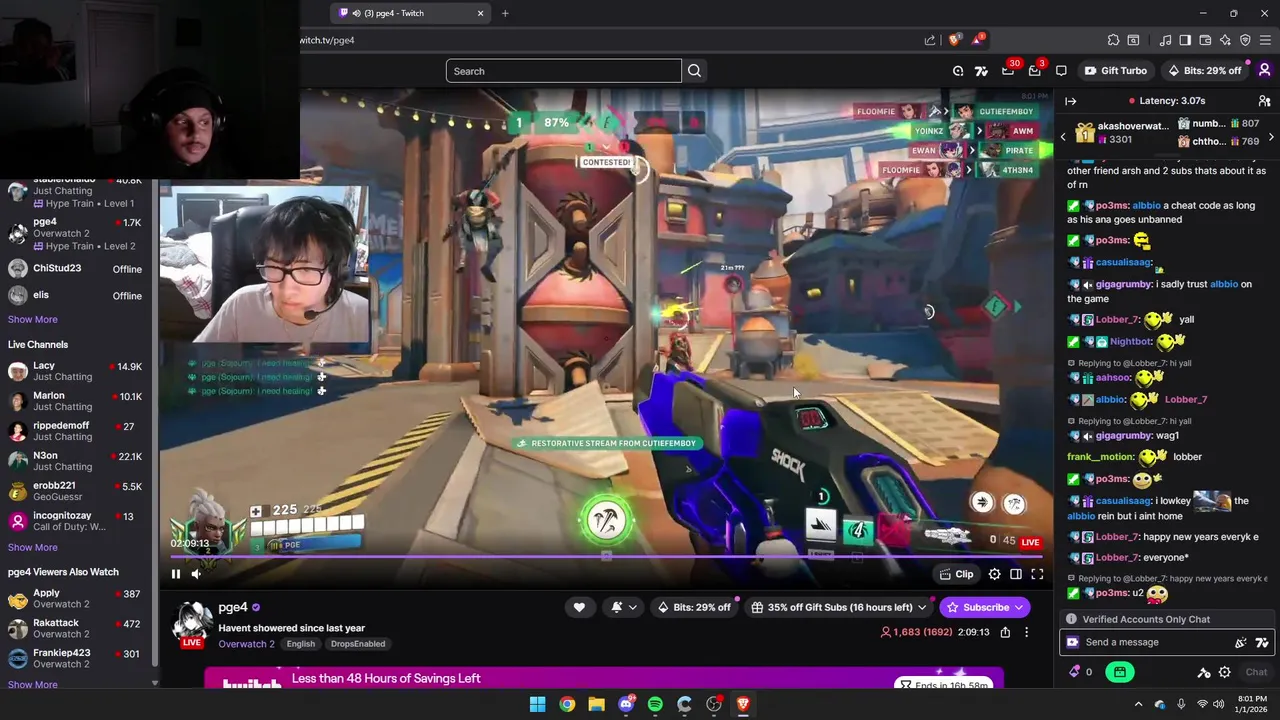Open Brave Shields lion icon
The height and width of the screenshot is (720, 1280).
click(x=954, y=40)
